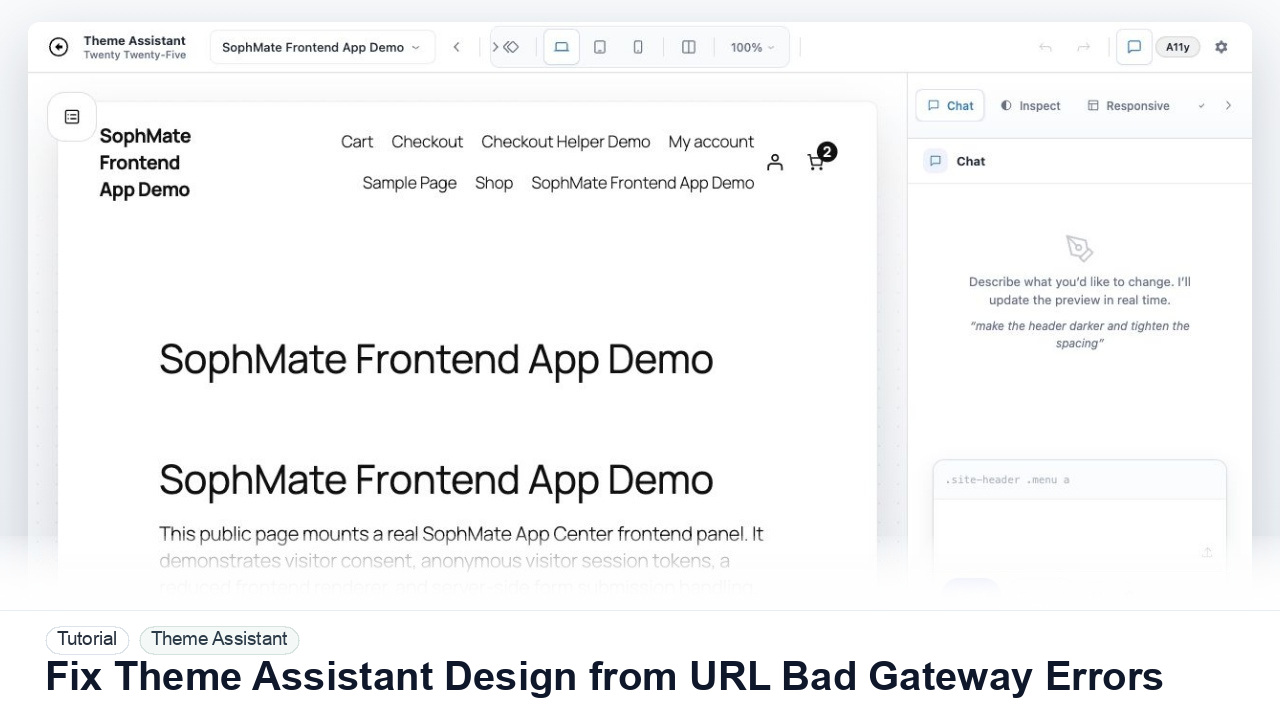Collapse side panel with right chevron

pos(1229,105)
